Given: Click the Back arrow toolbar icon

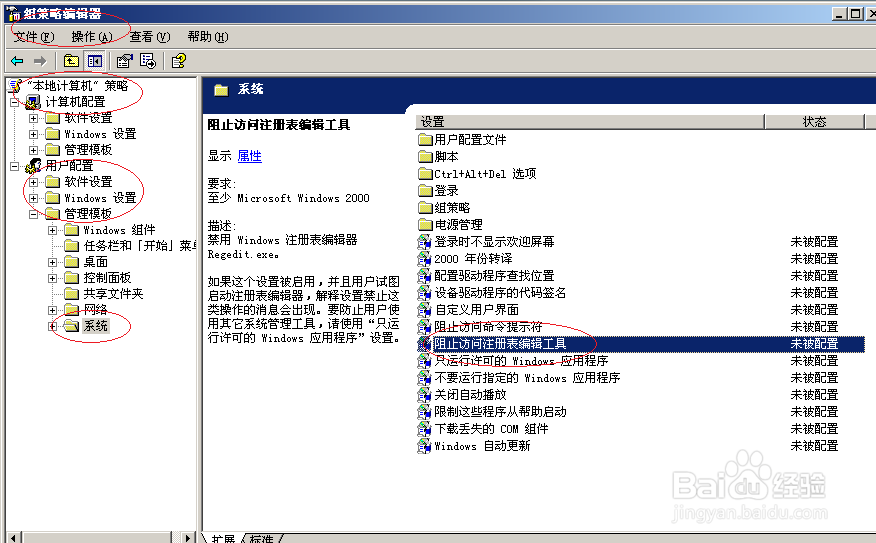Looking at the screenshot, I should point(17,61).
